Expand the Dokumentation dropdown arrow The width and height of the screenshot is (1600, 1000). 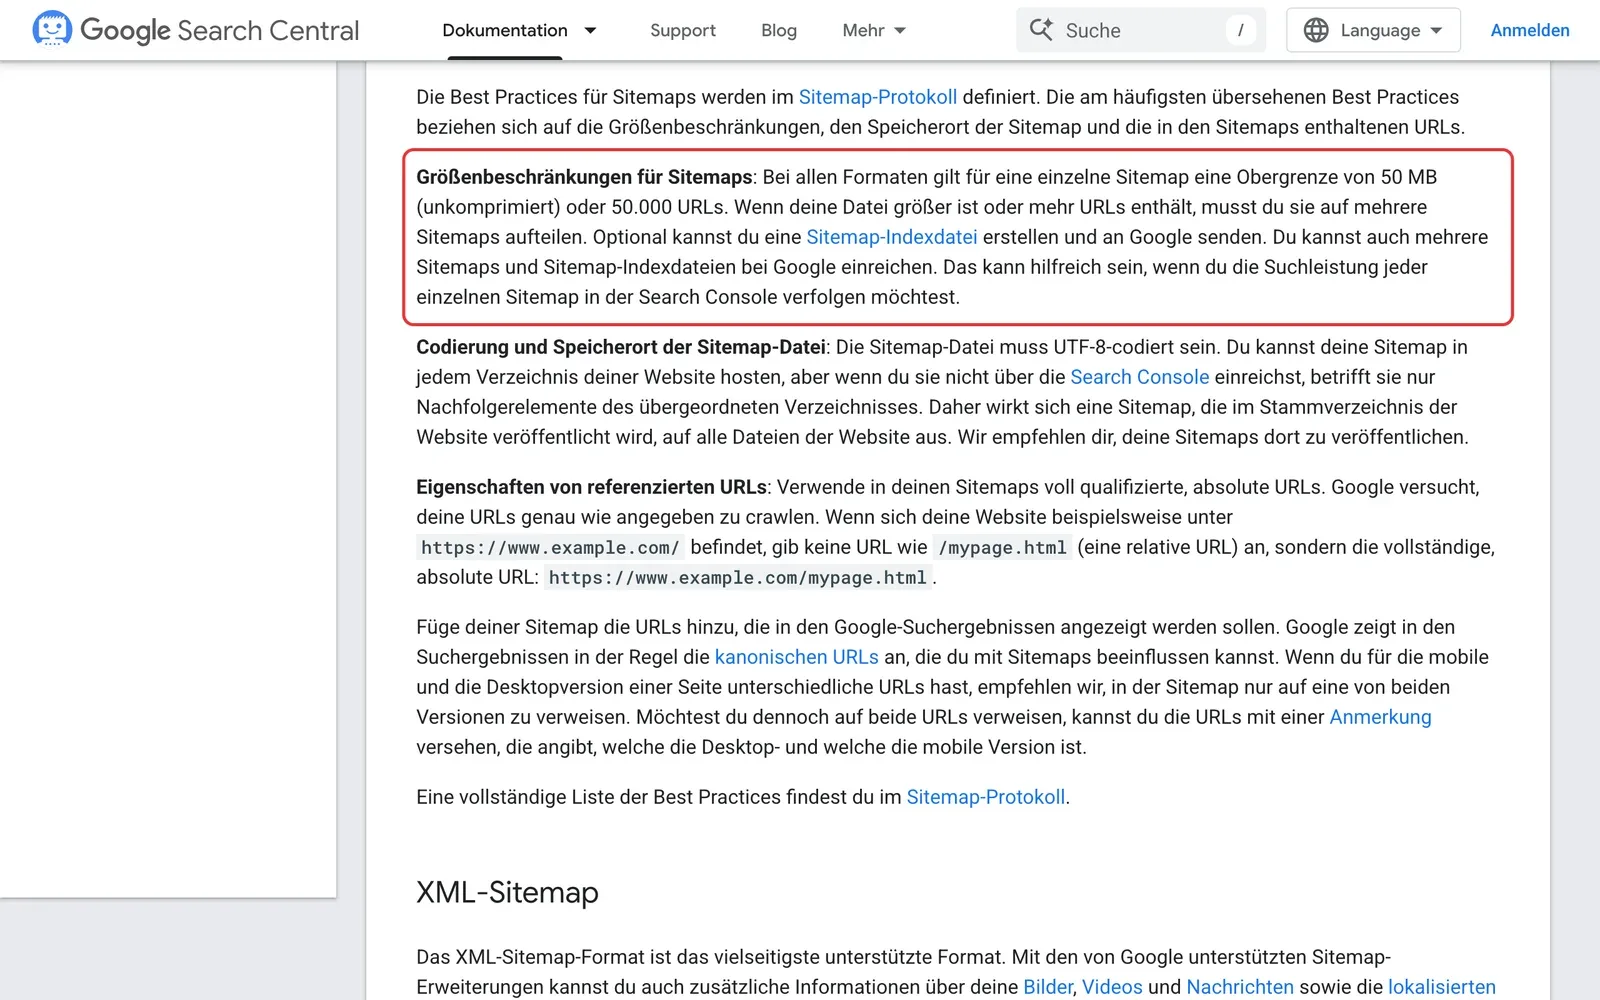[590, 30]
